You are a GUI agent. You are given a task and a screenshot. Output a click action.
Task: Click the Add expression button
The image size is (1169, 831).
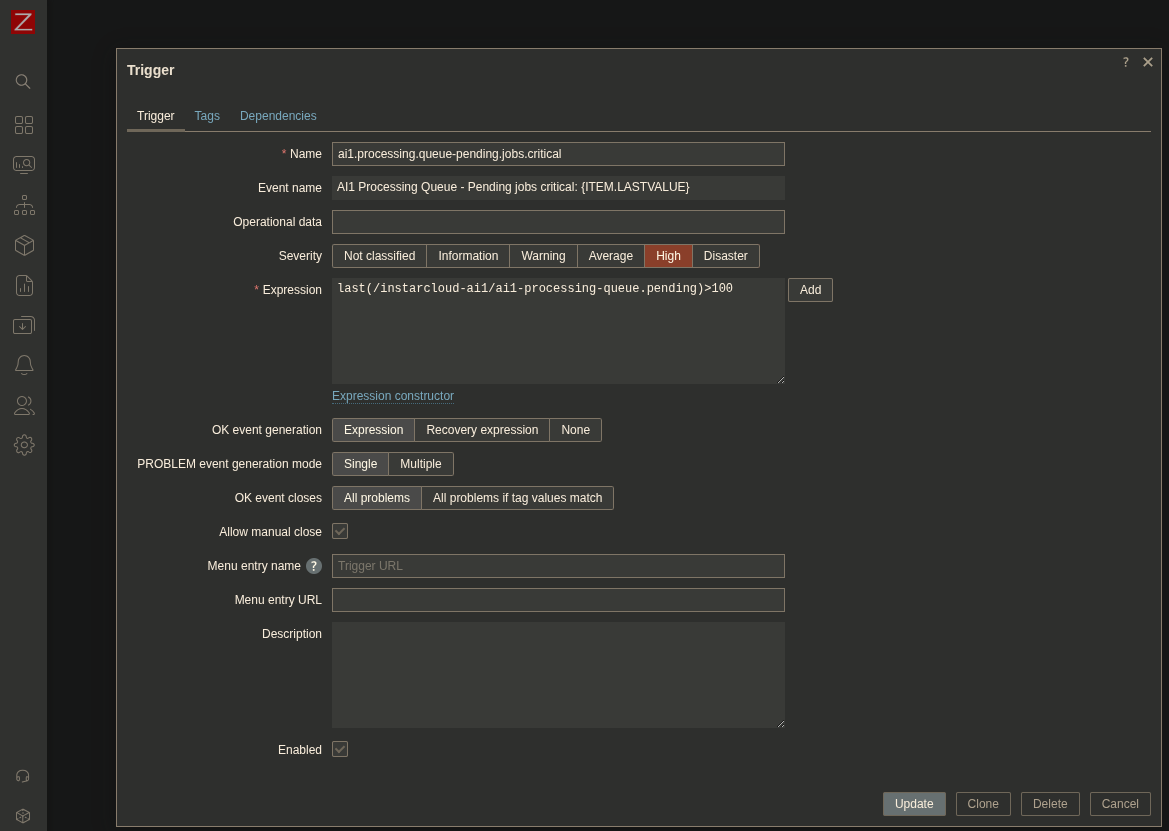(810, 290)
